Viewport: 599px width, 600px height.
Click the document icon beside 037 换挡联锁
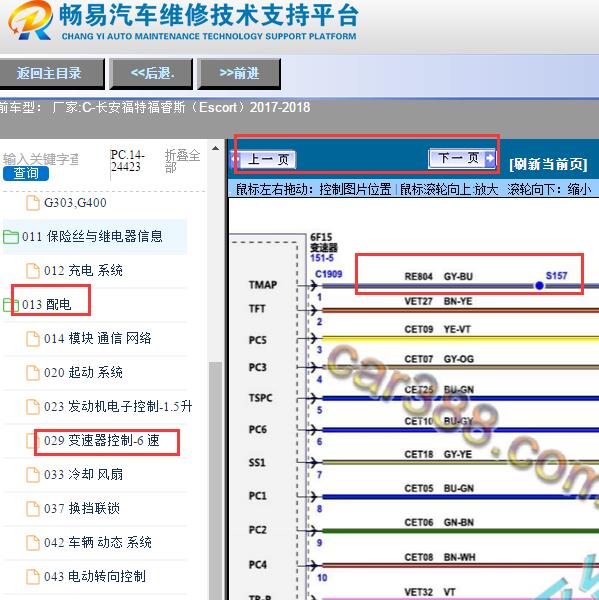click(x=33, y=509)
